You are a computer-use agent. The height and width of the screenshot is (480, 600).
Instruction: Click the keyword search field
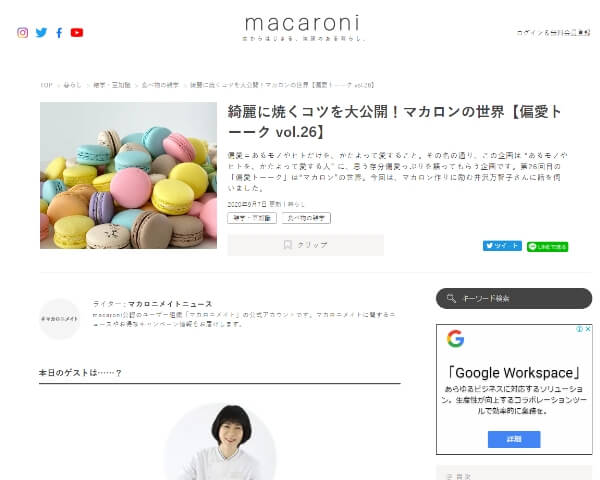(514, 299)
